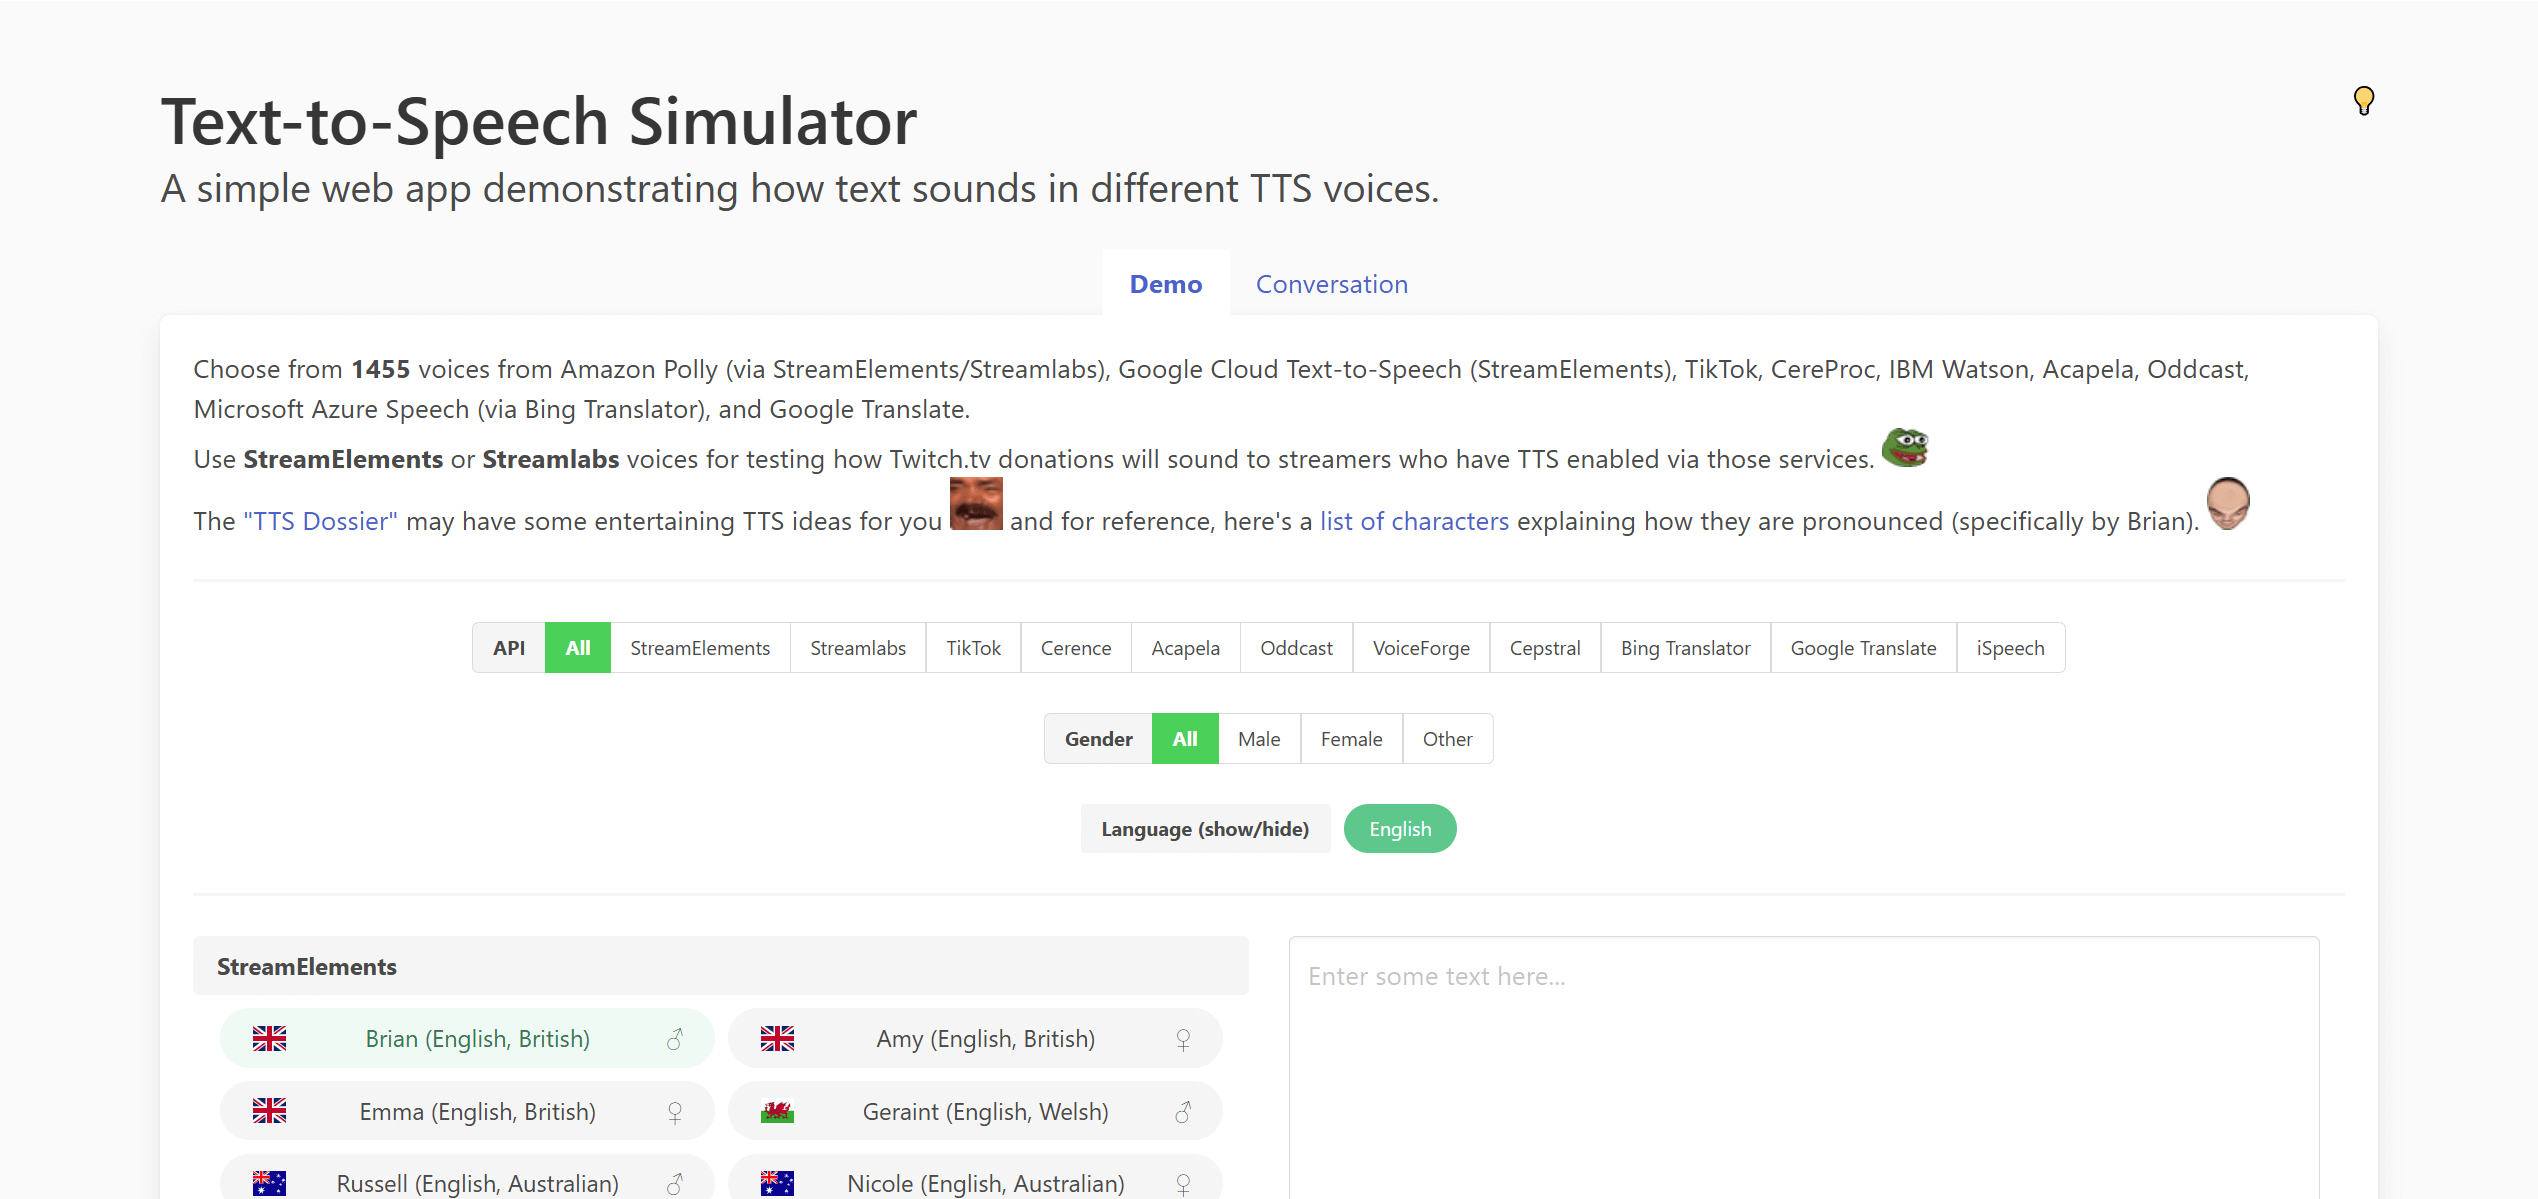Image resolution: width=2538 pixels, height=1199 pixels.
Task: Filter voices by TikTok API
Action: (973, 648)
